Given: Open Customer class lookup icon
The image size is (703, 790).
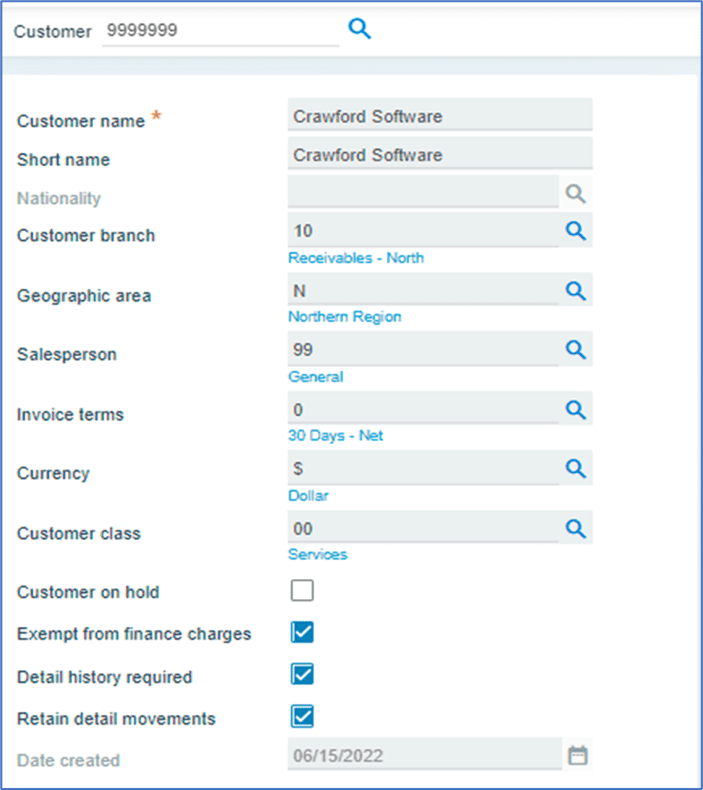Looking at the screenshot, I should [x=575, y=528].
